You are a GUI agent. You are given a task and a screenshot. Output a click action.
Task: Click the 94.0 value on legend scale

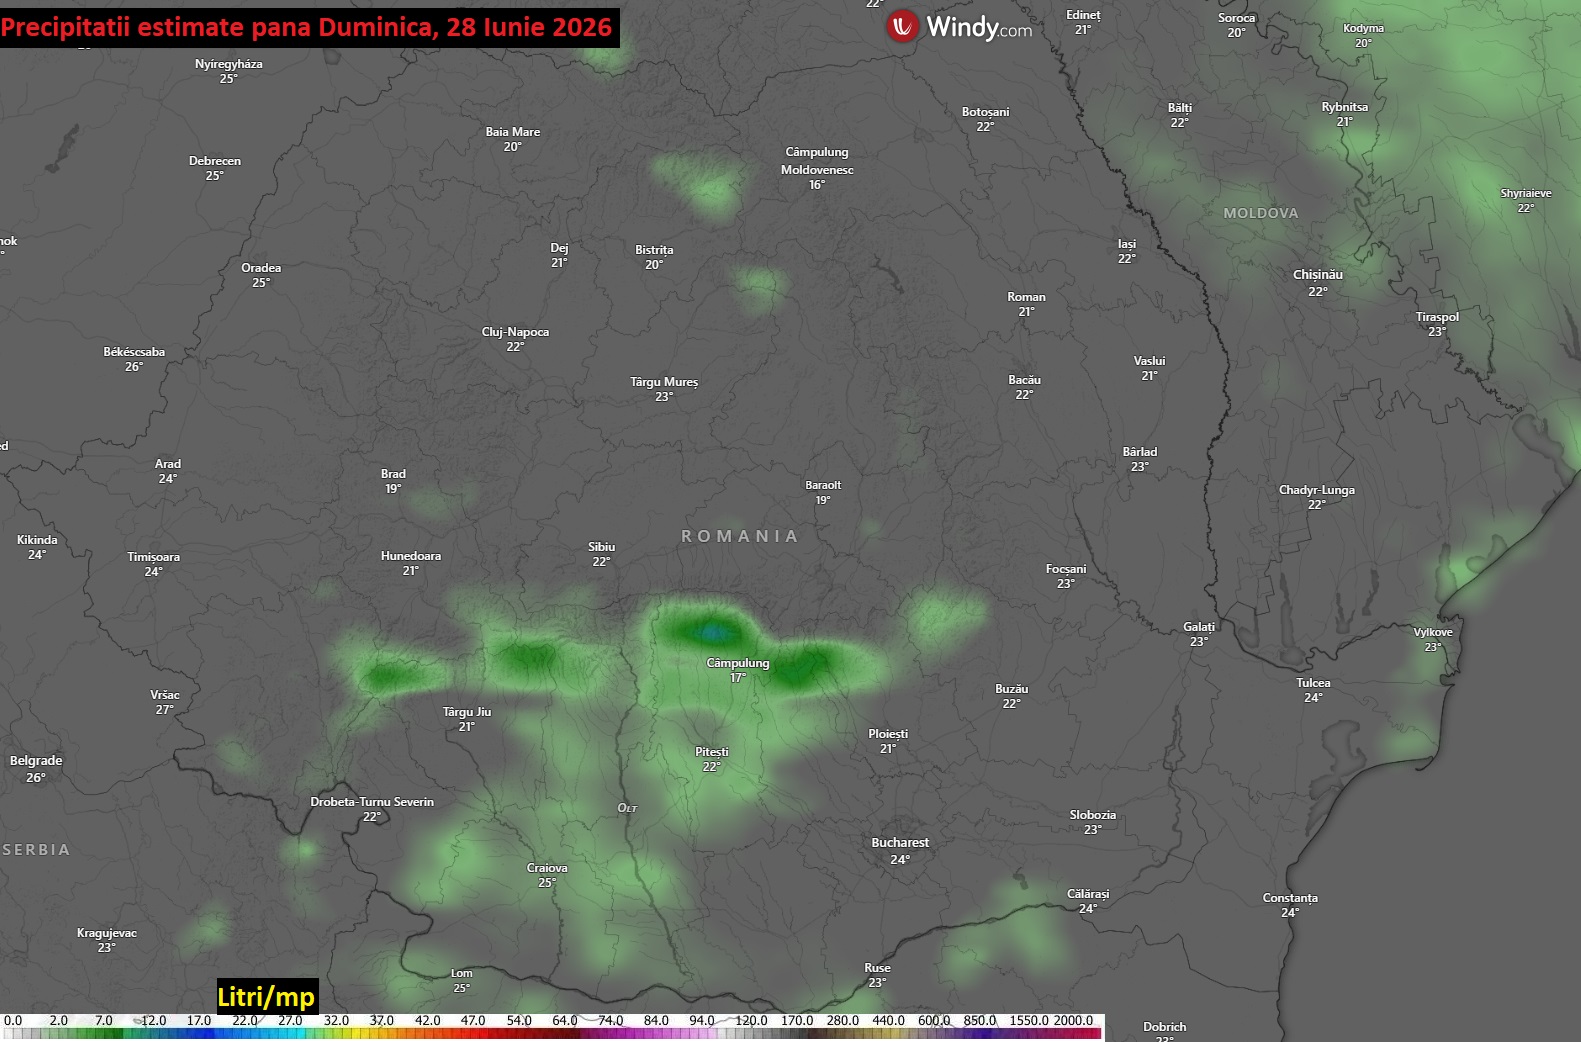pos(702,1020)
